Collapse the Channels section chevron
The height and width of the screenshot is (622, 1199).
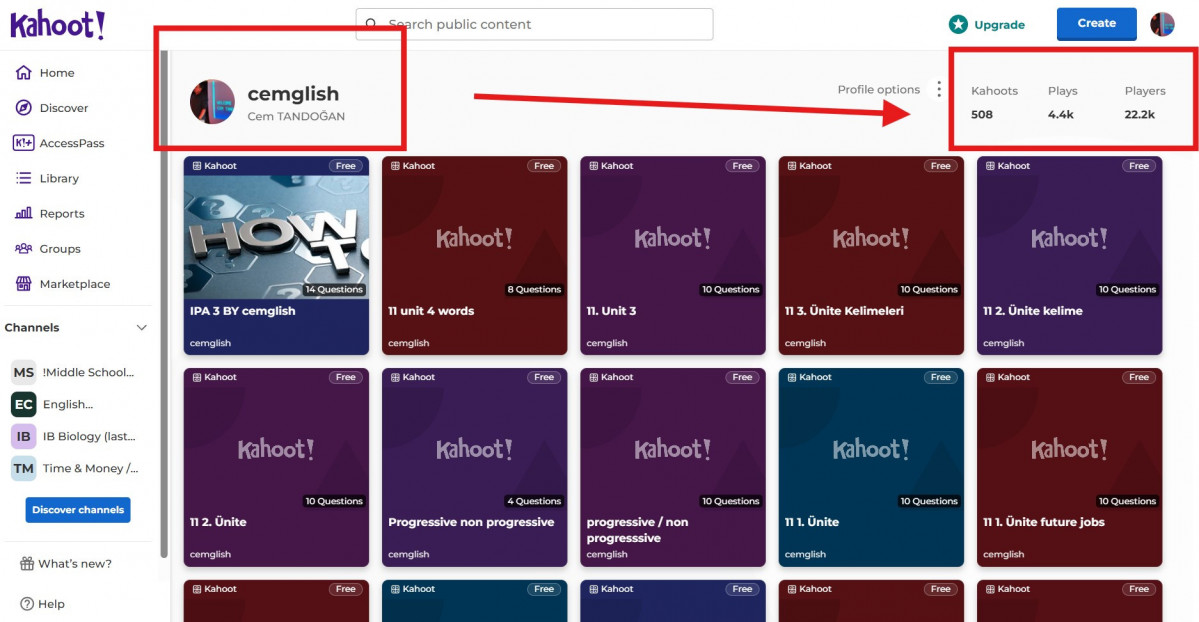point(141,328)
